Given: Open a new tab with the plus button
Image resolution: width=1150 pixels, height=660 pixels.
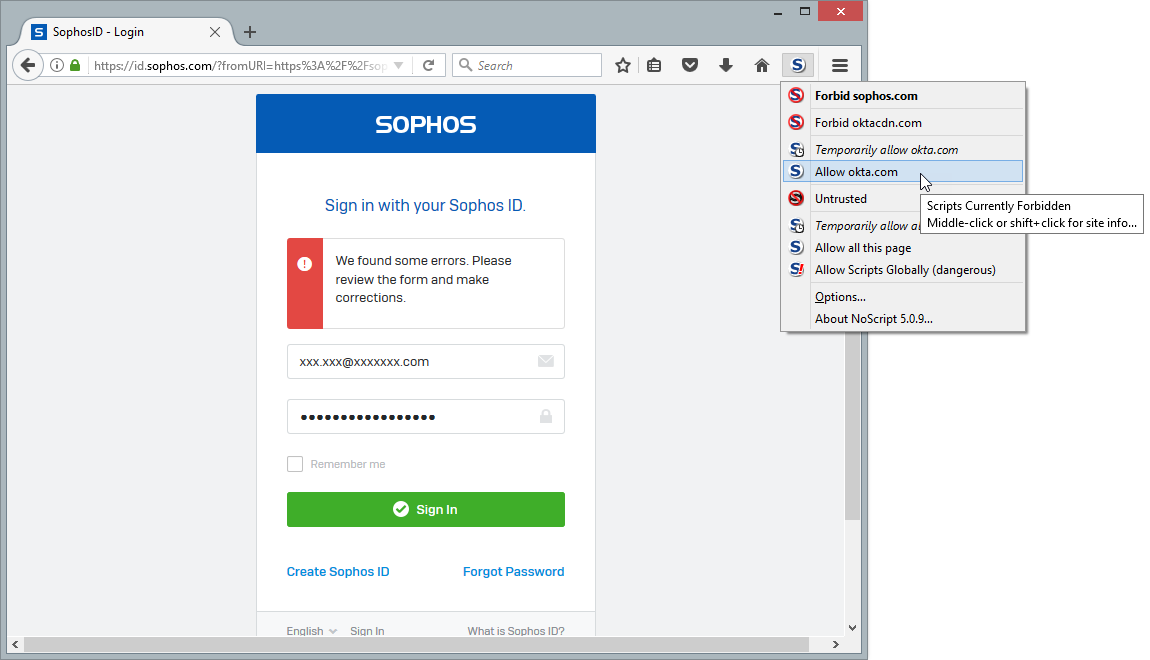Looking at the screenshot, I should tap(250, 32).
